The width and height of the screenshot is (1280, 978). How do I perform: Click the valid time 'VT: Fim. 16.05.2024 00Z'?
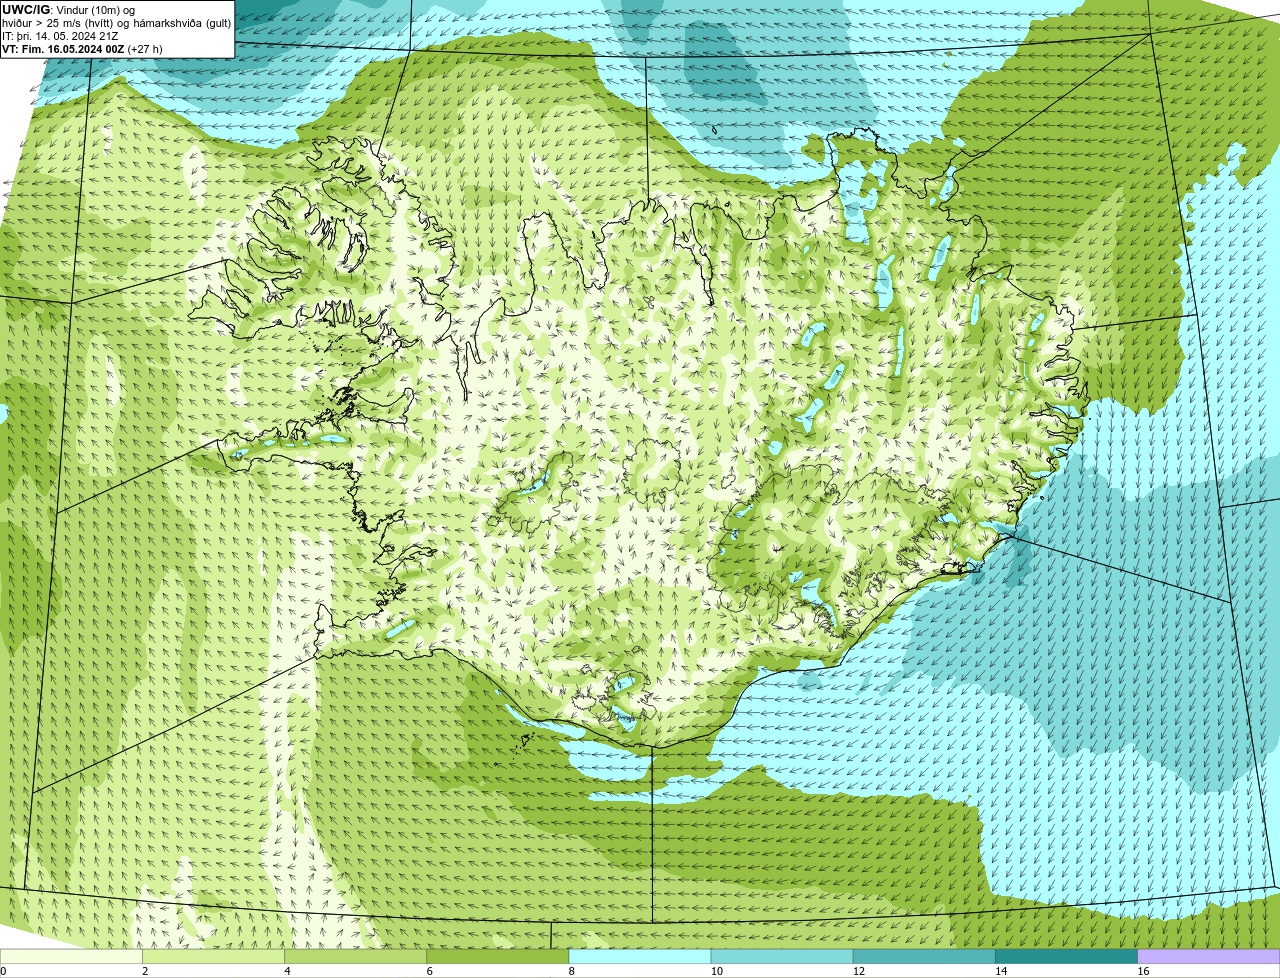(x=63, y=49)
